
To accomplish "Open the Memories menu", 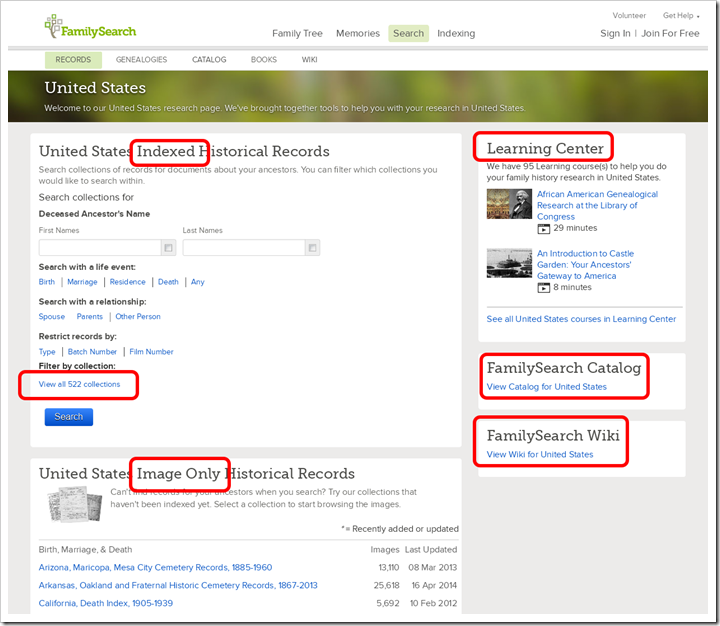I will 358,34.
